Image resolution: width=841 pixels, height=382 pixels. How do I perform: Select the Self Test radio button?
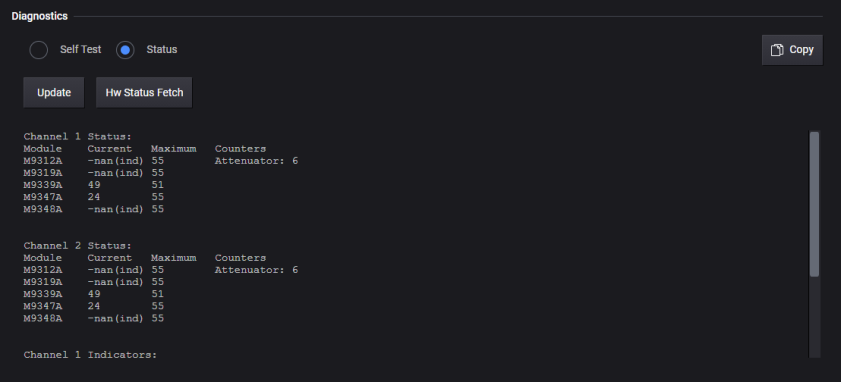39,50
